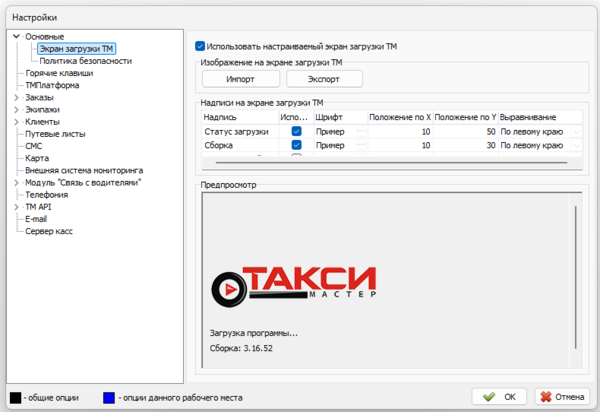The image size is (600, 412).
Task: Click the black общие опции color swatch
Action: click(x=15, y=397)
